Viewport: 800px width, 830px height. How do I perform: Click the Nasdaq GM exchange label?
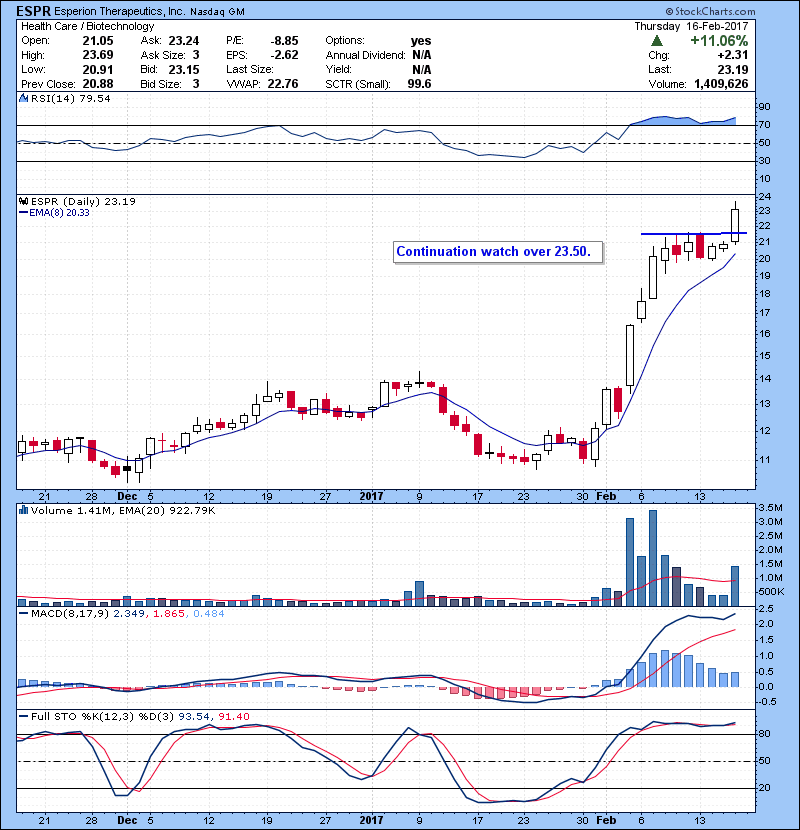coord(215,12)
